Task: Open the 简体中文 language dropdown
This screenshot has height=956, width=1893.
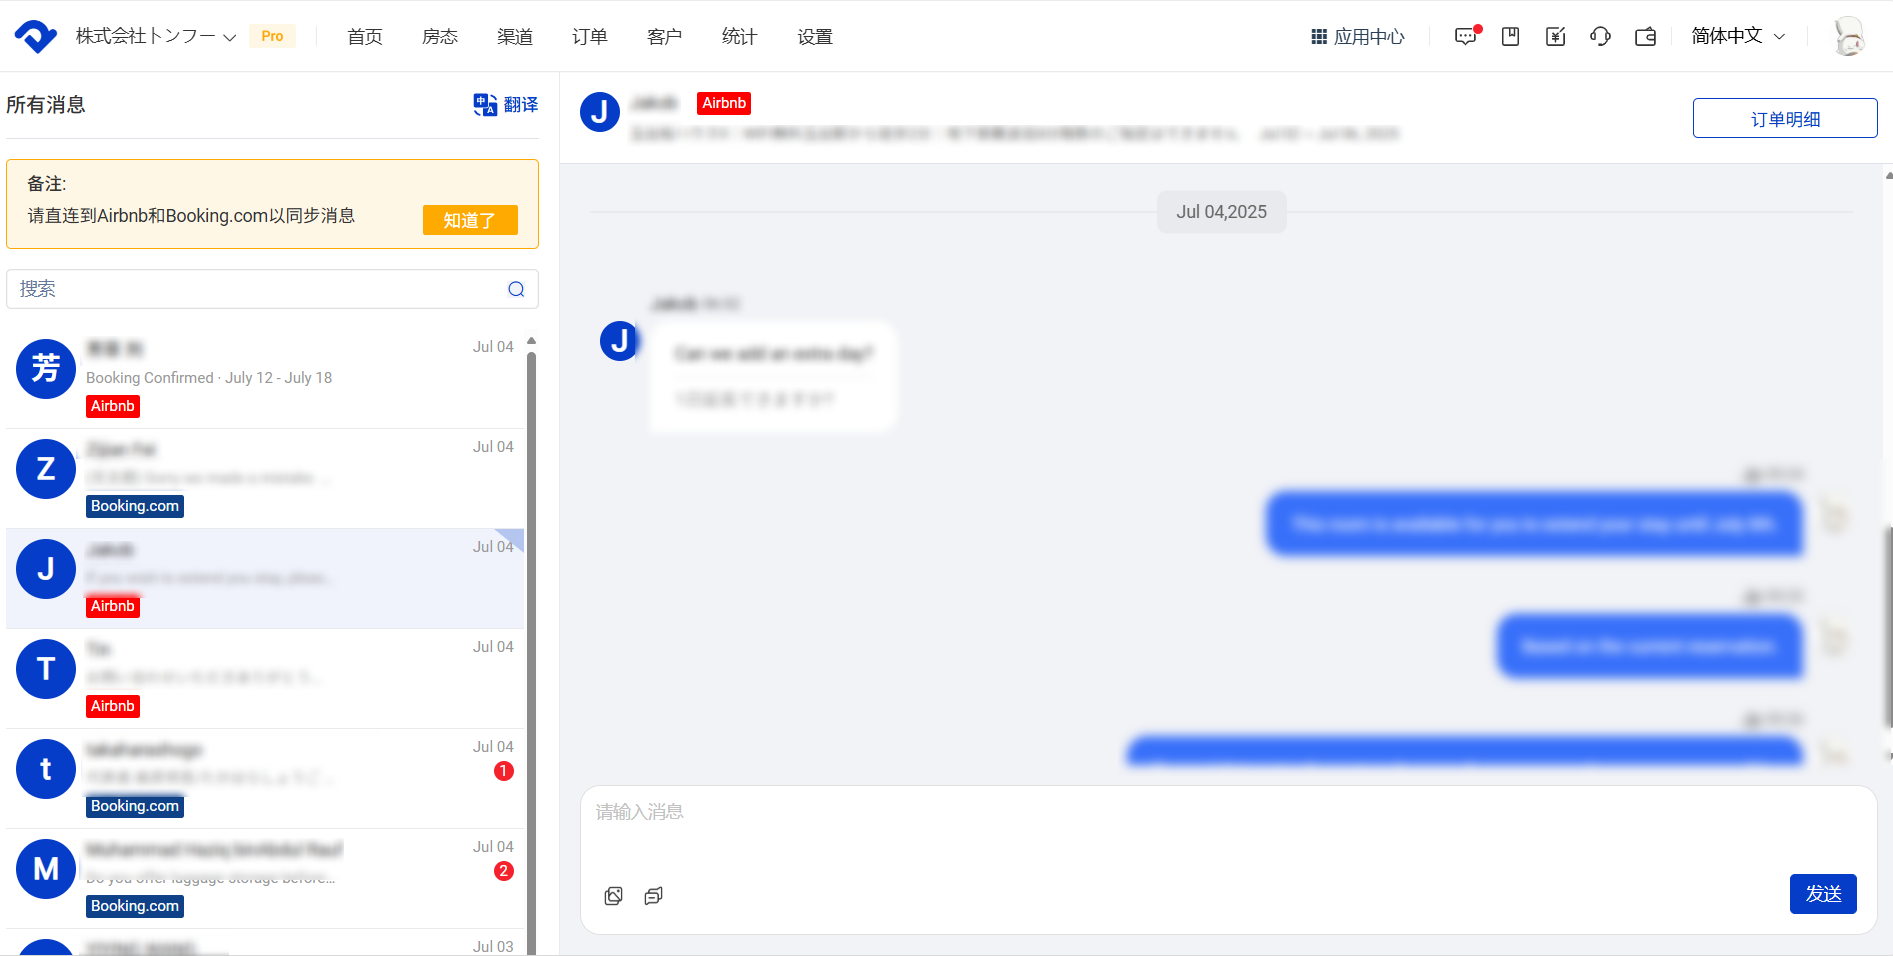Action: click(1738, 36)
